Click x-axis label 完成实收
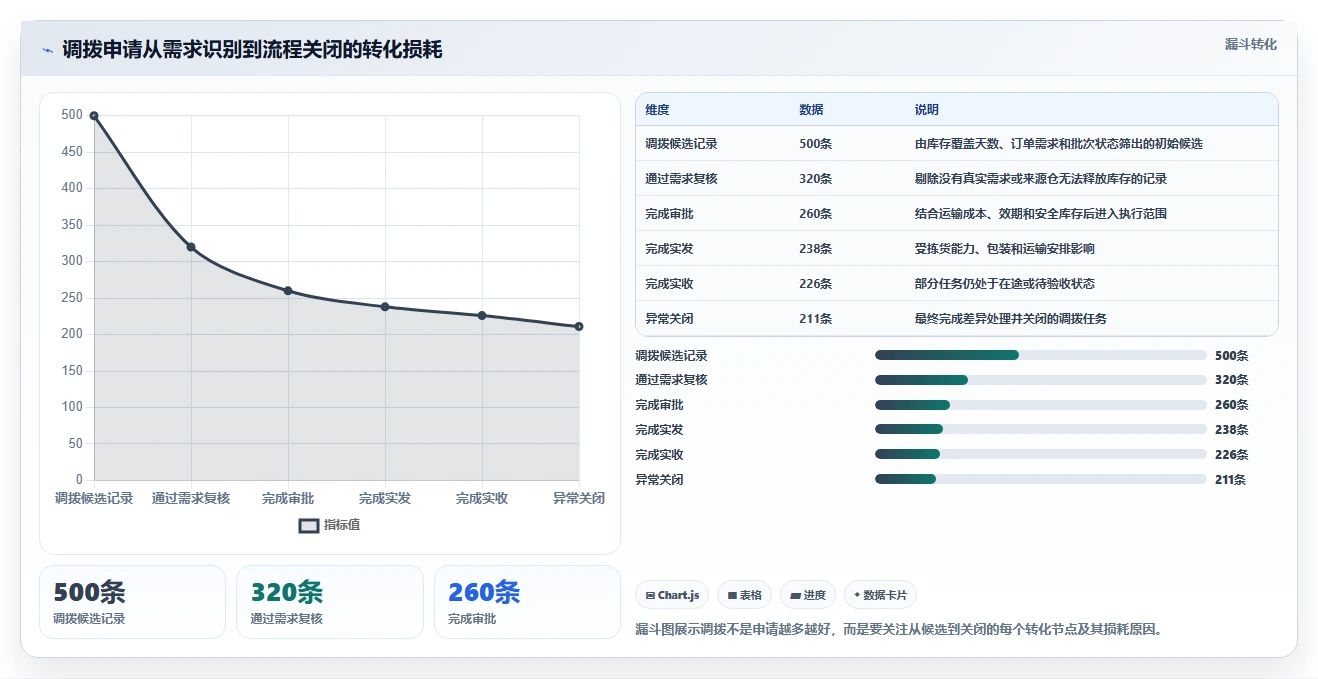Viewport: 1318px width, 679px height. pos(482,498)
